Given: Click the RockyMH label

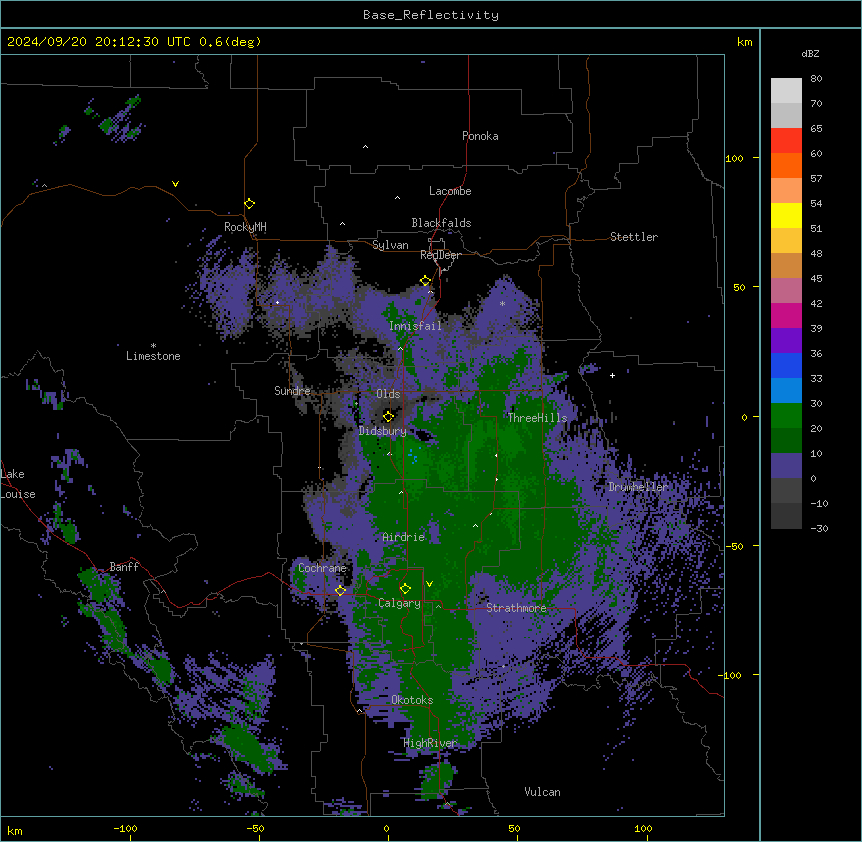Looking at the screenshot, I should click(245, 227).
